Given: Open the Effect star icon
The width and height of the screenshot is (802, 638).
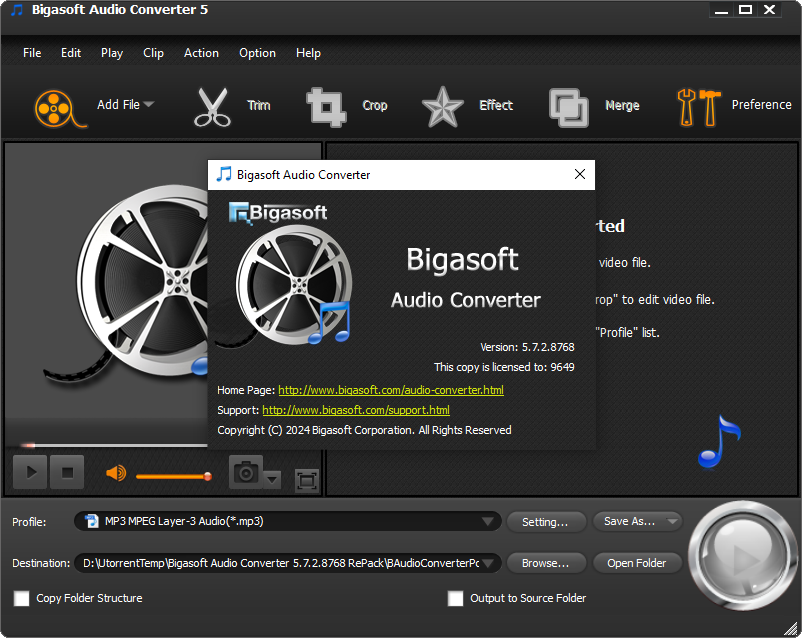Looking at the screenshot, I should click(x=442, y=107).
